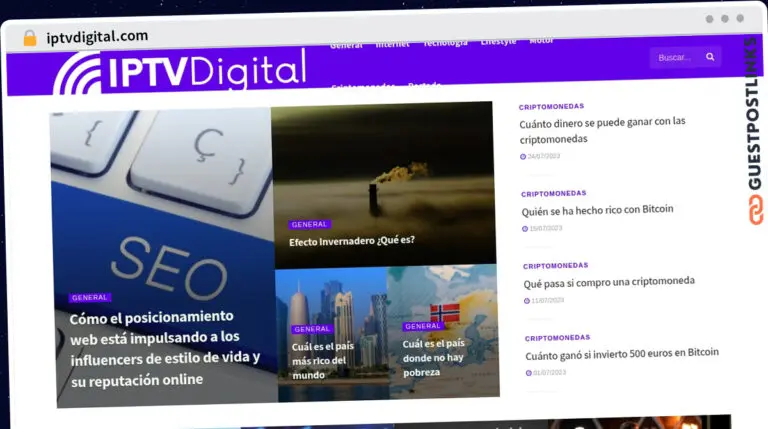
Task: Select the Motor navigation item
Action: [x=541, y=41]
